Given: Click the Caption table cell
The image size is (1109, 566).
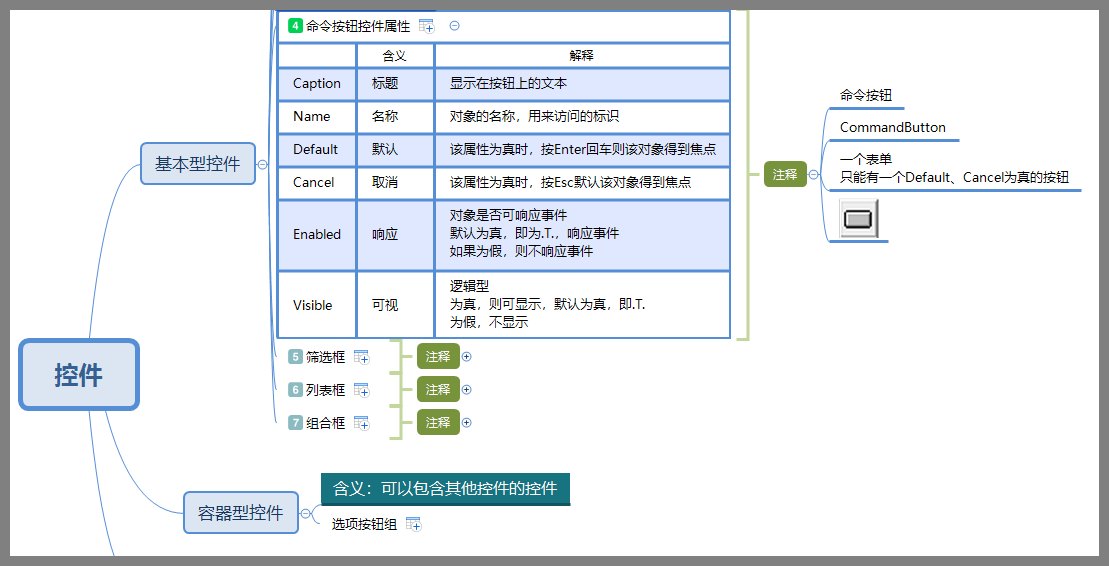Looking at the screenshot, I should (317, 83).
